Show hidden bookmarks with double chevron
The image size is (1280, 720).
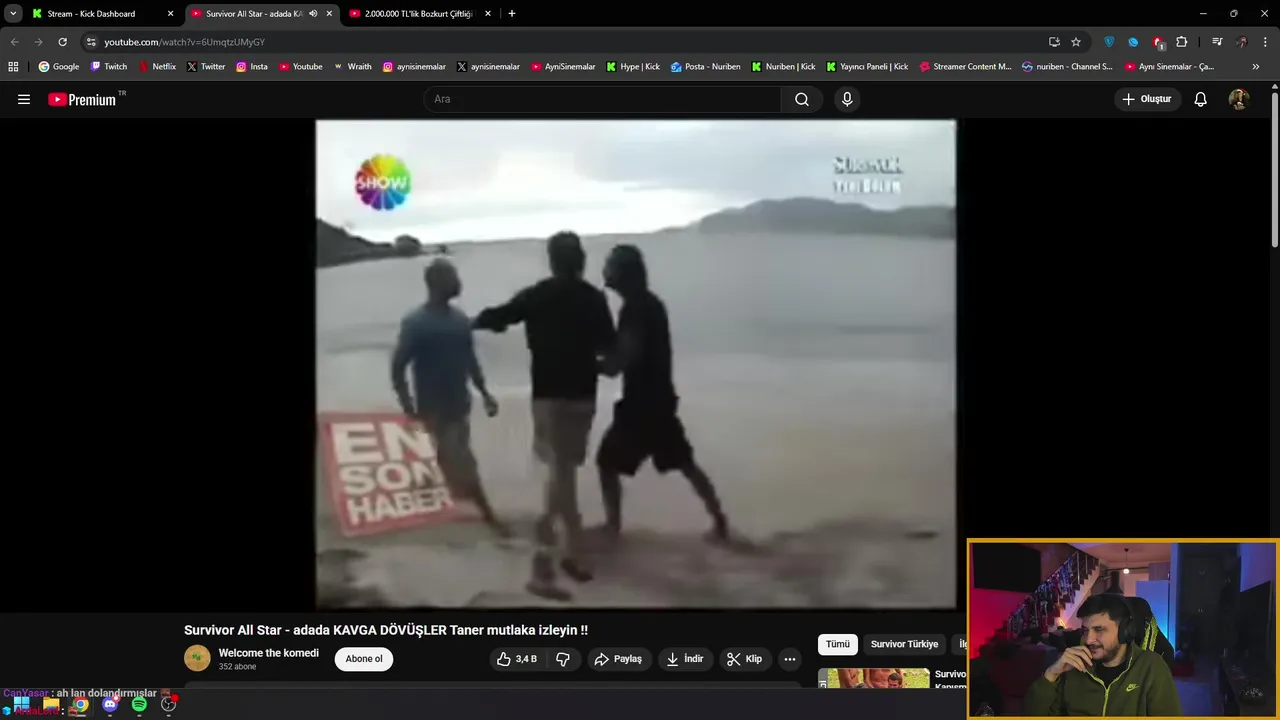click(x=1256, y=67)
